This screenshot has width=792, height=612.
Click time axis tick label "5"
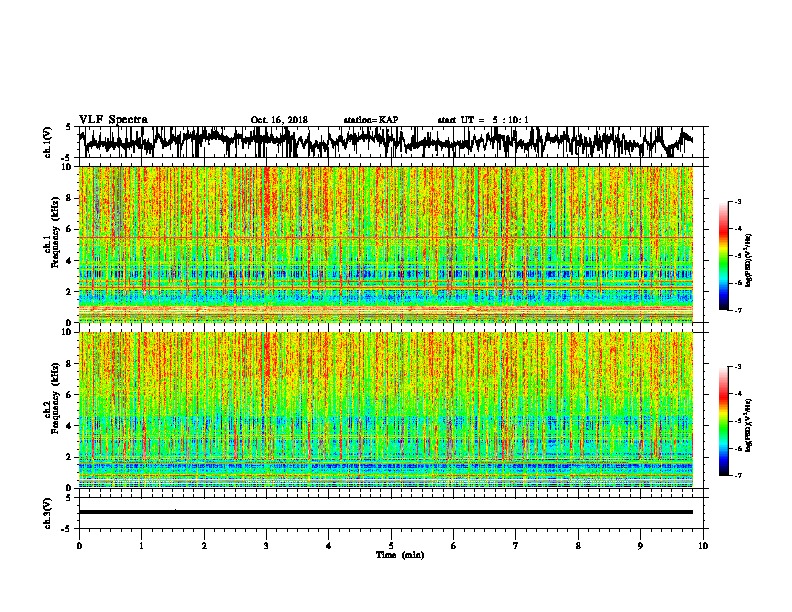click(391, 546)
